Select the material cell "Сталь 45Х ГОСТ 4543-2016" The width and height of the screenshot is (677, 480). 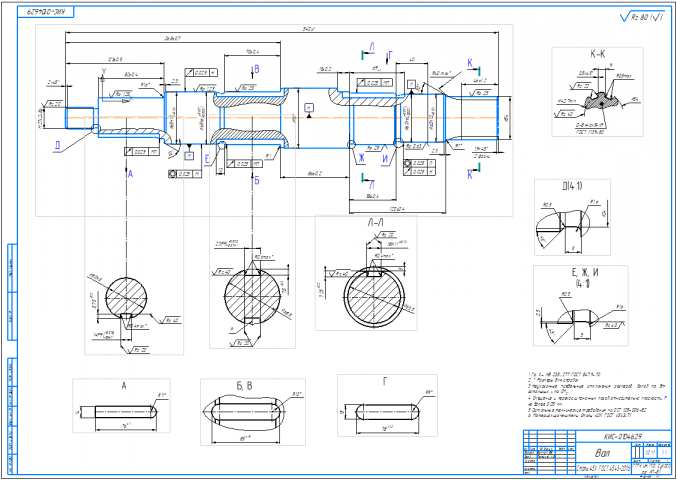pyautogui.click(x=604, y=469)
